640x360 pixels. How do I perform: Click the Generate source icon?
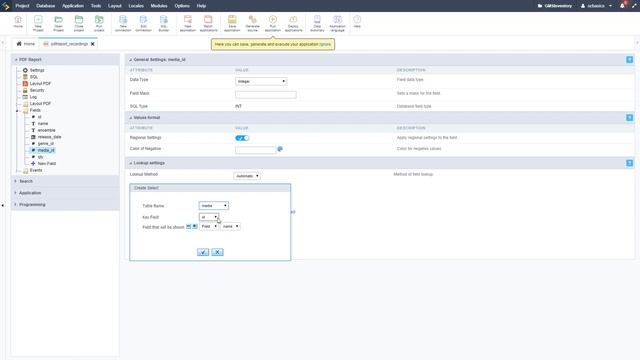coord(252,23)
